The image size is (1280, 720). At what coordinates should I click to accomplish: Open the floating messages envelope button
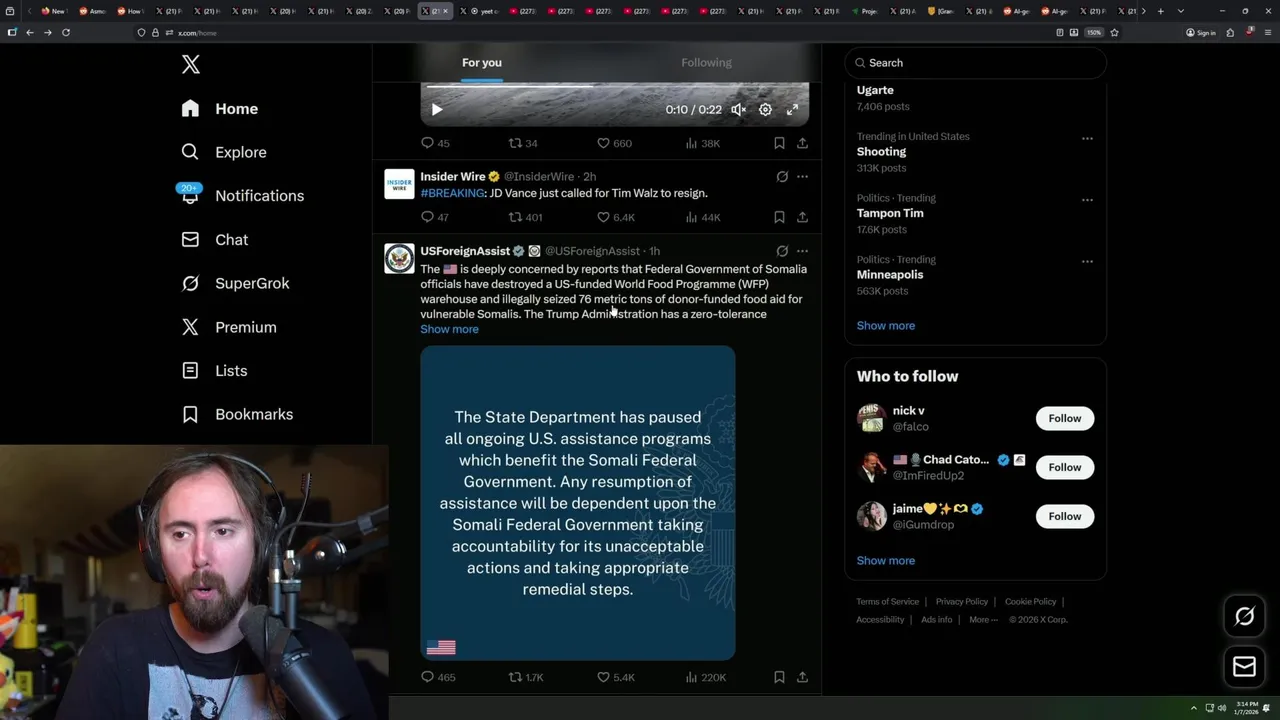pos(1244,667)
